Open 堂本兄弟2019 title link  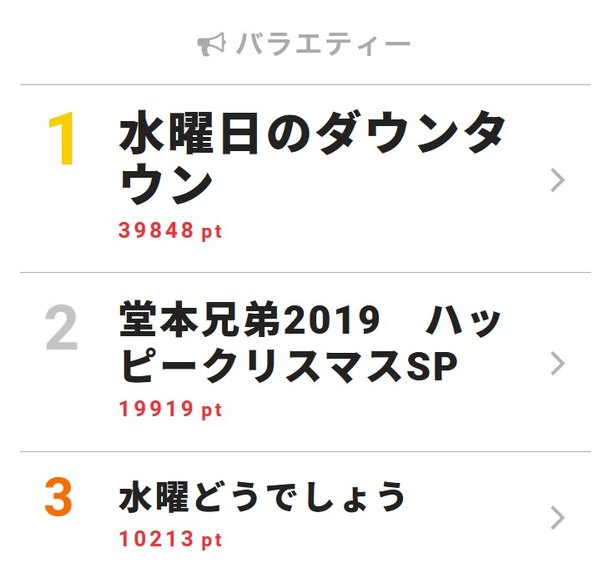click(250, 321)
